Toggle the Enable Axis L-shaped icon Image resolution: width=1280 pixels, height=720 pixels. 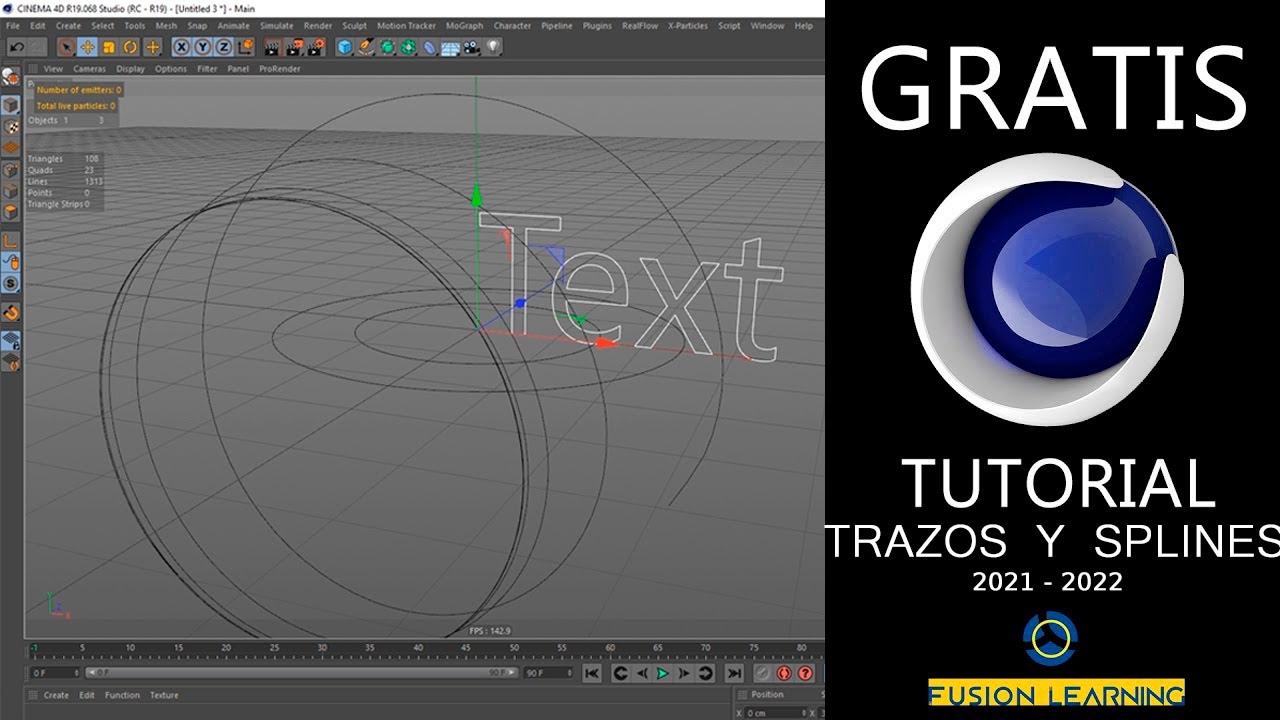coord(11,240)
